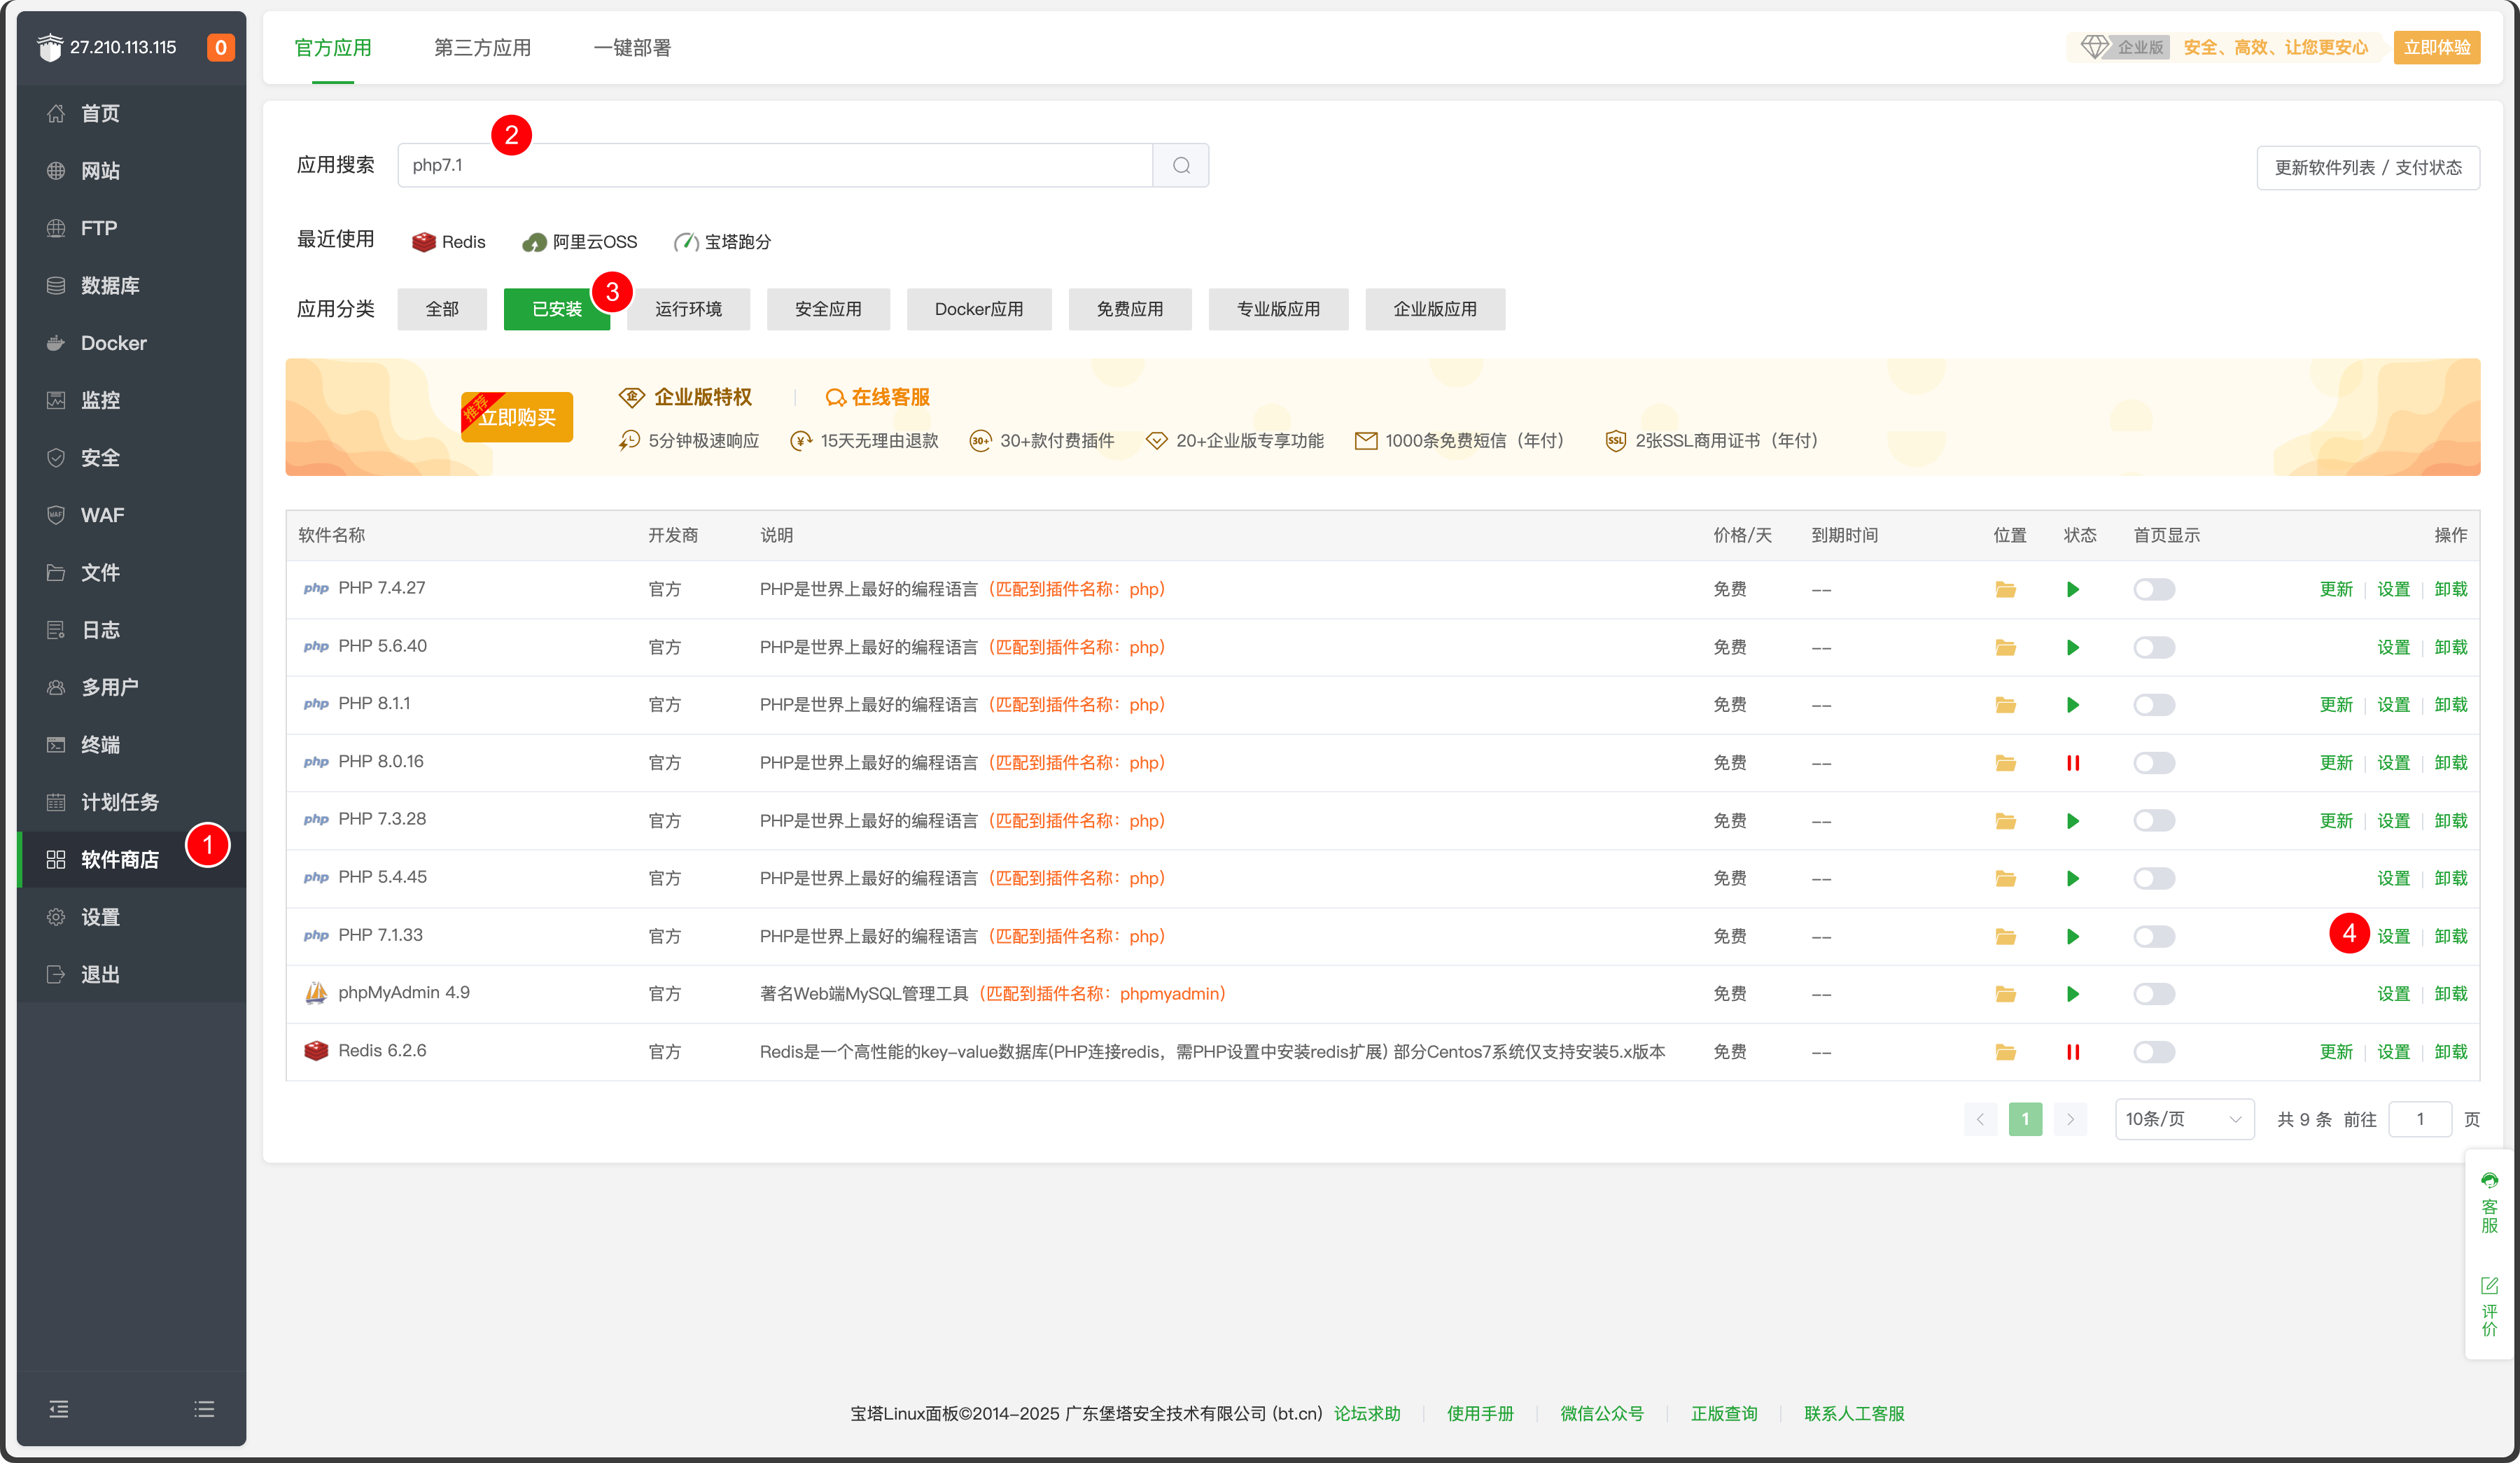
Task: Toggle homepage display for PHP 8.0.16
Action: pyautogui.click(x=2154, y=763)
